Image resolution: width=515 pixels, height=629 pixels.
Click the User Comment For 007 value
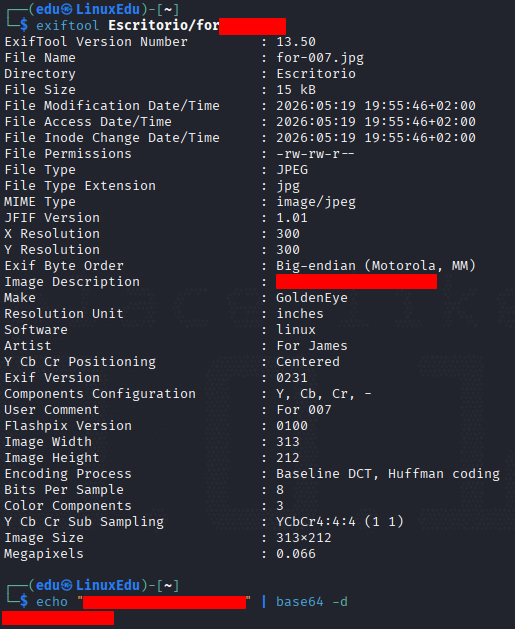[304, 410]
